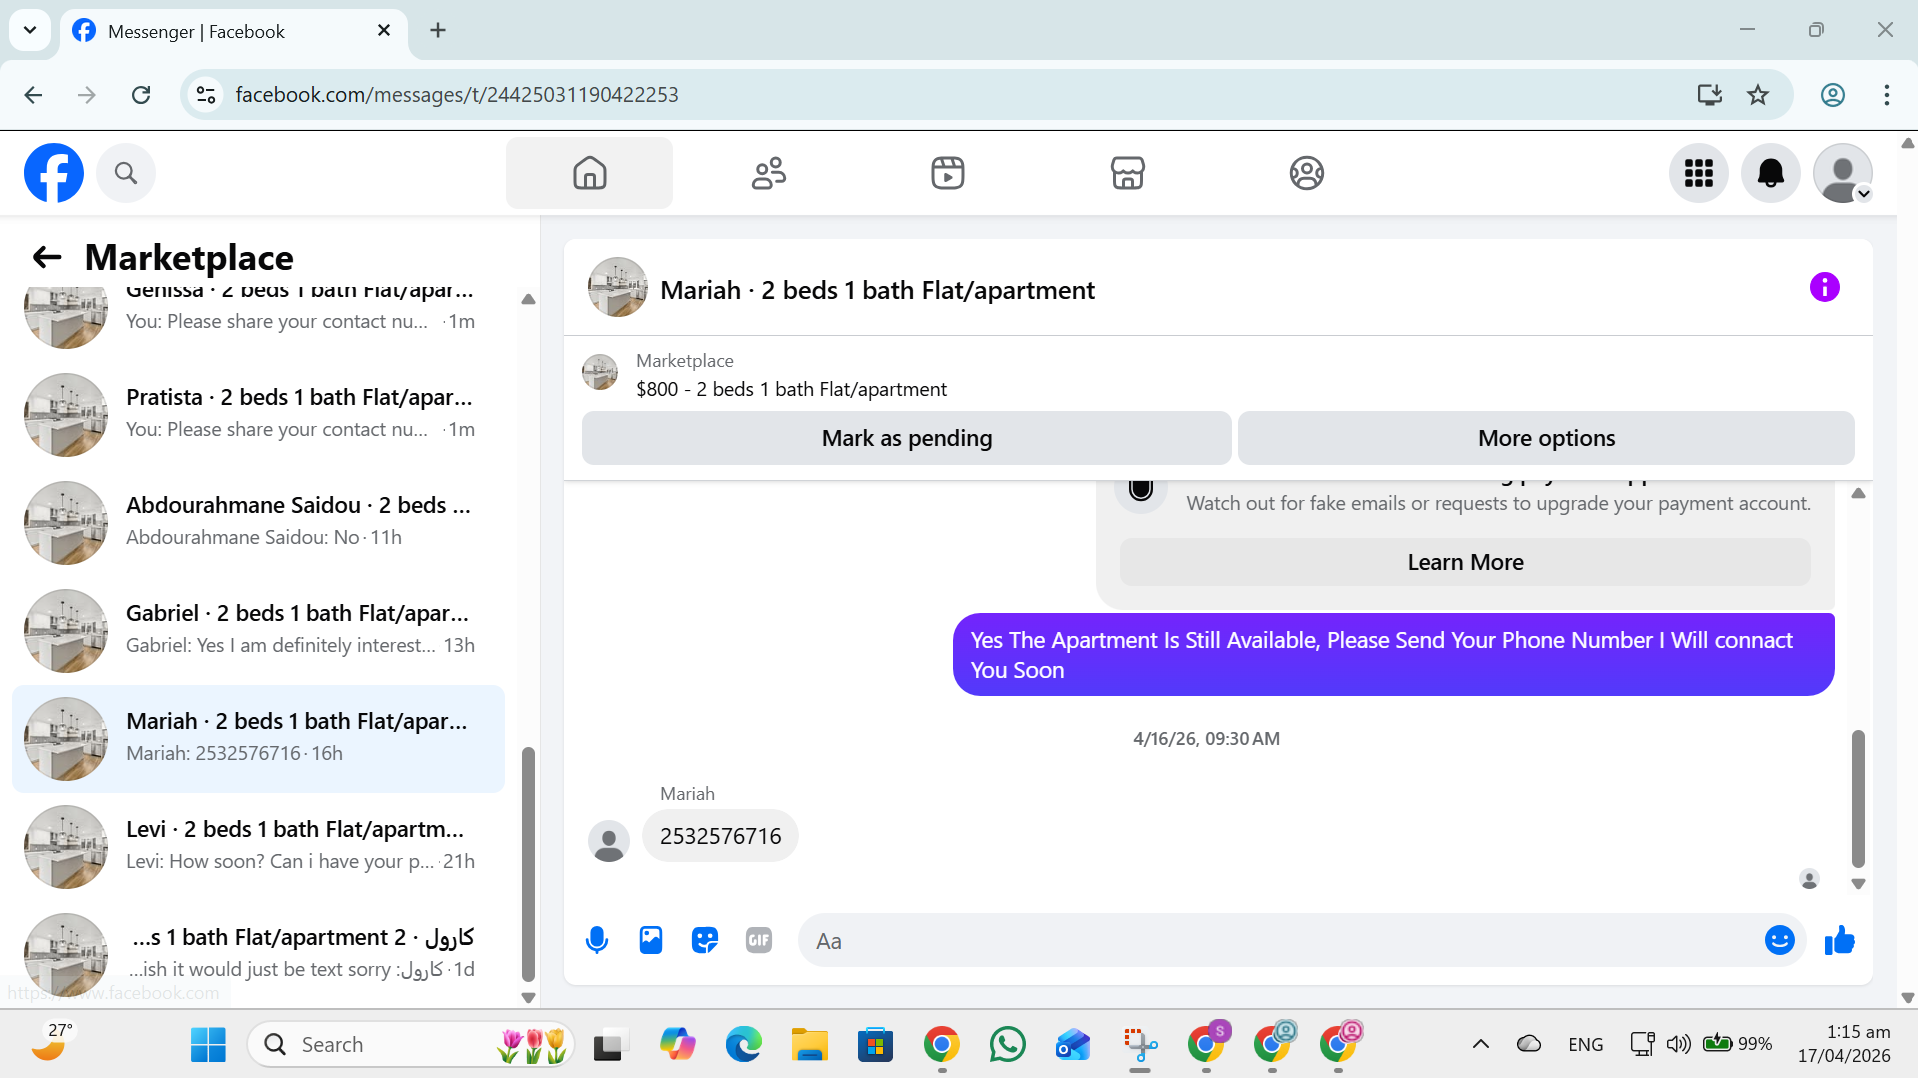Open the Chrome three-dot menu

pyautogui.click(x=1887, y=95)
